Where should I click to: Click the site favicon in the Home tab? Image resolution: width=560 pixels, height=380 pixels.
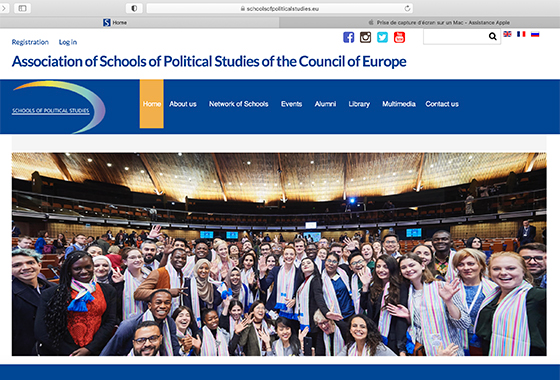106,22
